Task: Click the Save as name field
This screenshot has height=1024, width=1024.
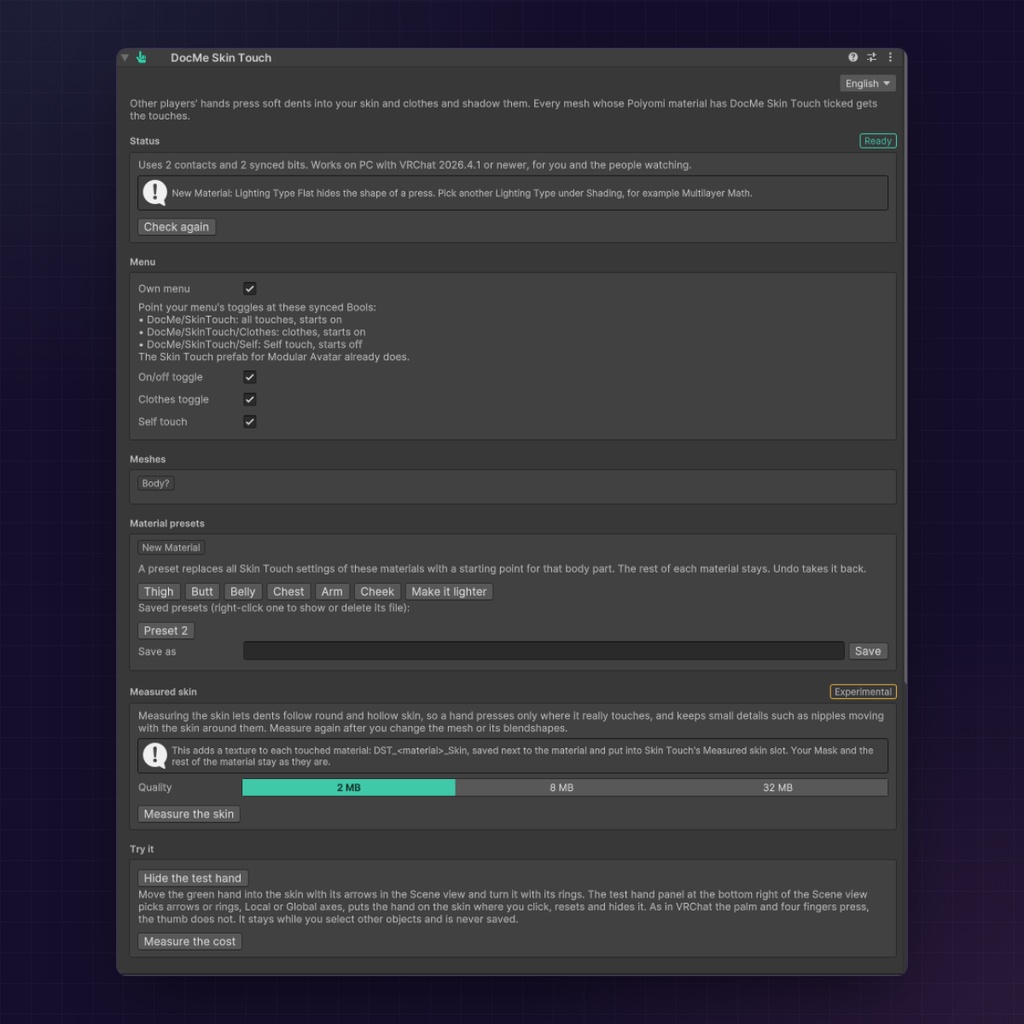Action: 543,650
